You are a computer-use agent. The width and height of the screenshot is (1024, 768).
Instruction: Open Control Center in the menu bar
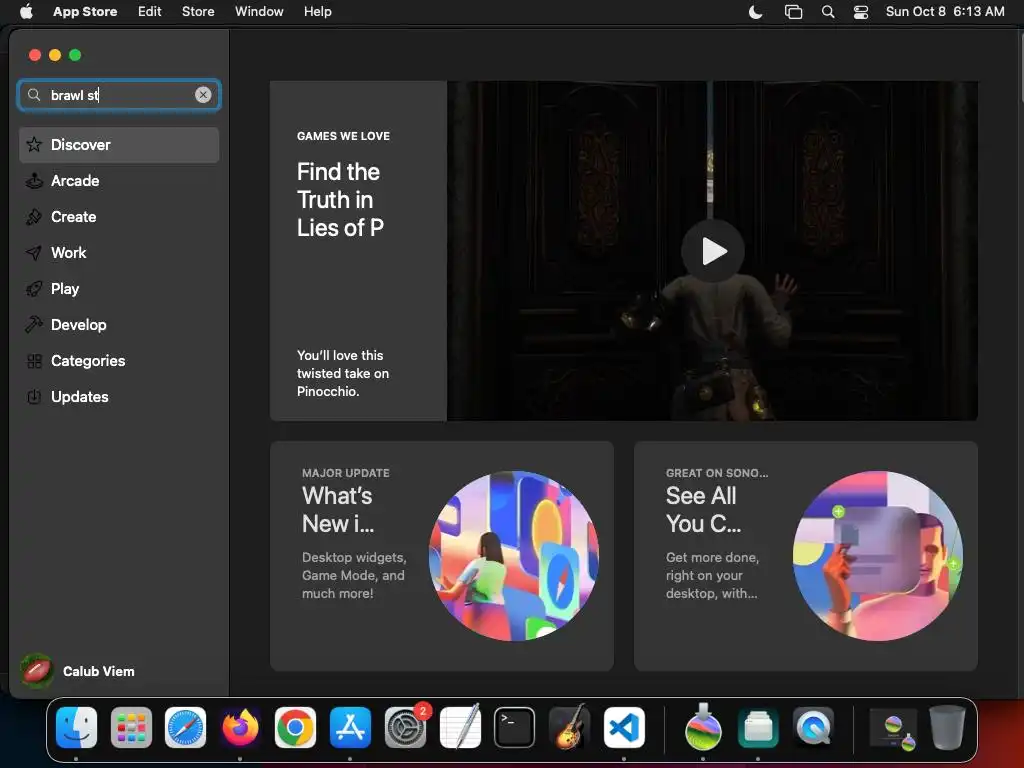click(861, 12)
